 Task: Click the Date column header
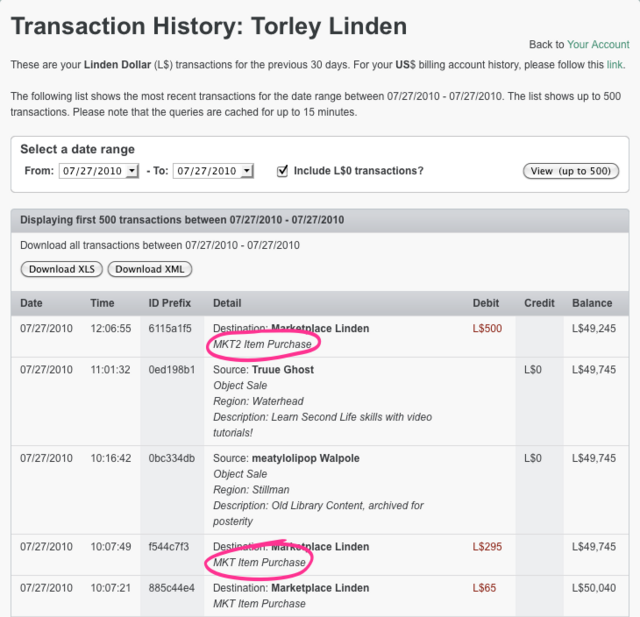[x=32, y=303]
